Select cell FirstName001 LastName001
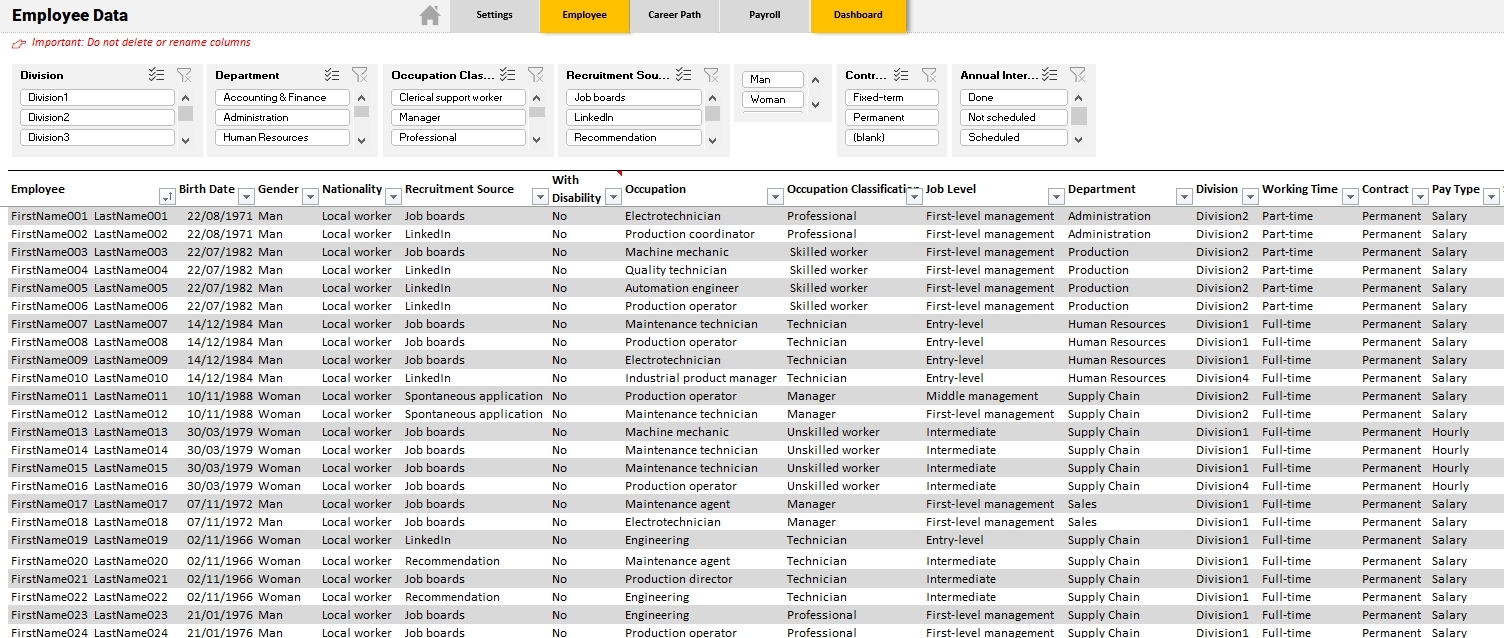 pyautogui.click(x=90, y=216)
